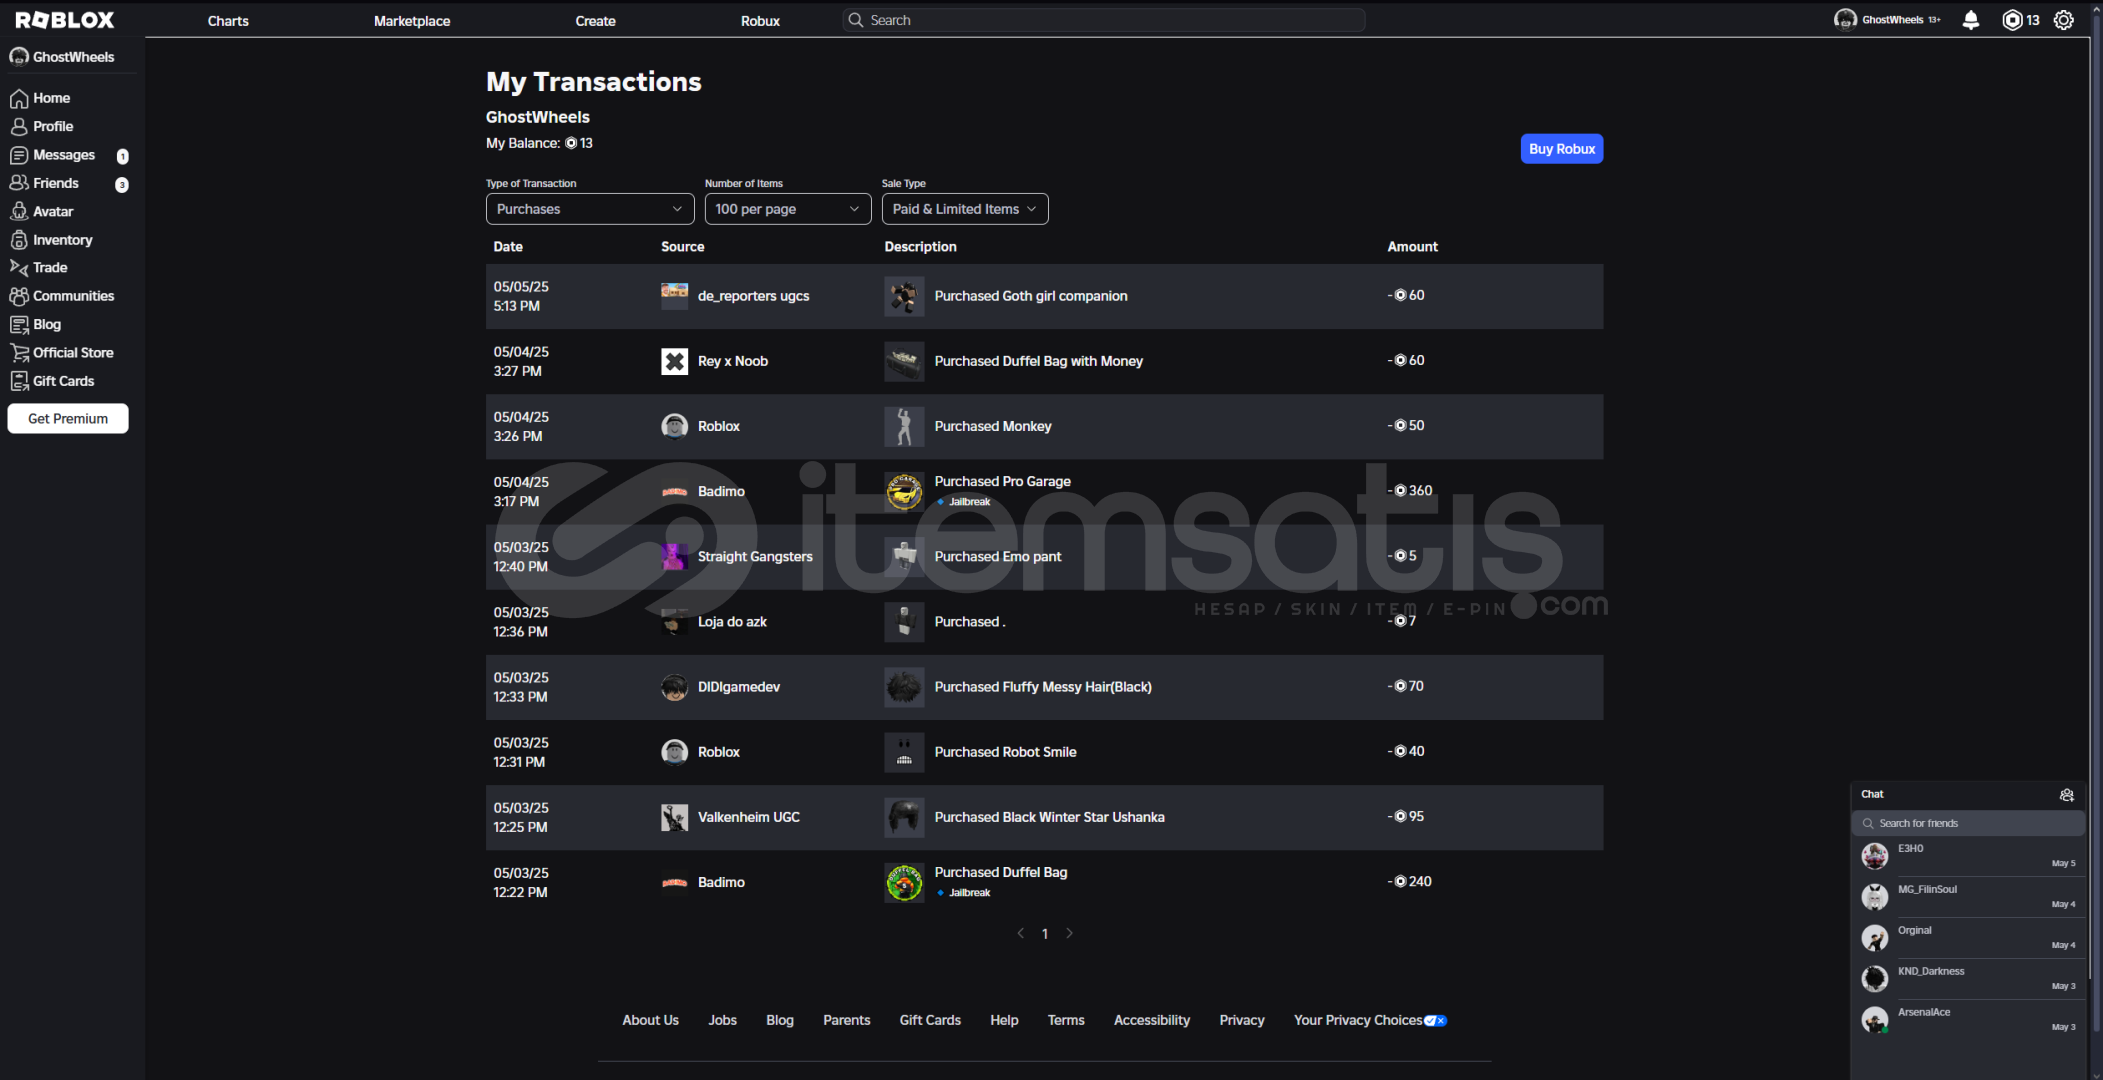Open the Parents footer link

(846, 1020)
